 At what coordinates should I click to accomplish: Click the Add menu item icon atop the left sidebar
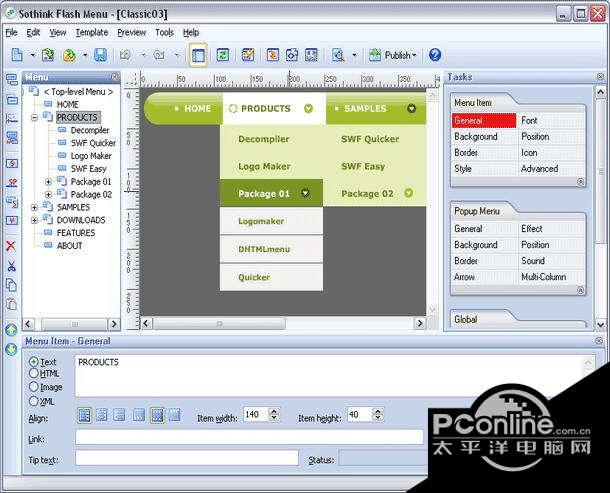(12, 80)
